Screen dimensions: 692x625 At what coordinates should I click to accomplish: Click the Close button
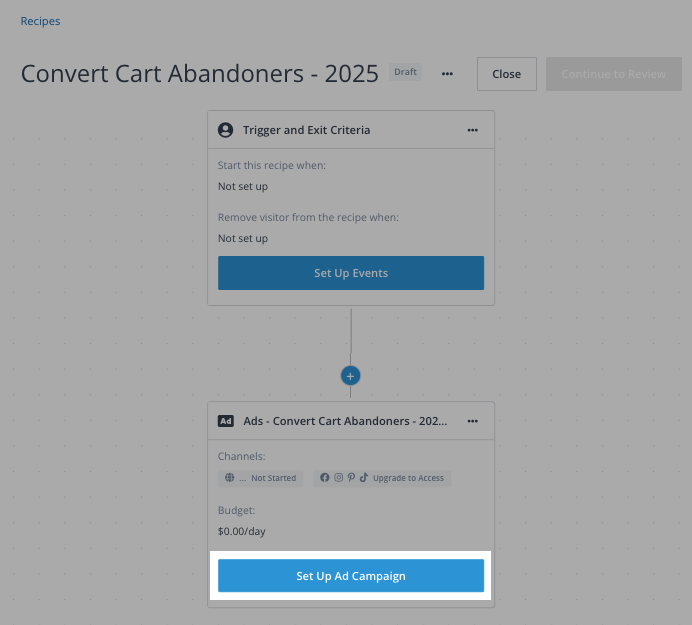[x=507, y=74]
